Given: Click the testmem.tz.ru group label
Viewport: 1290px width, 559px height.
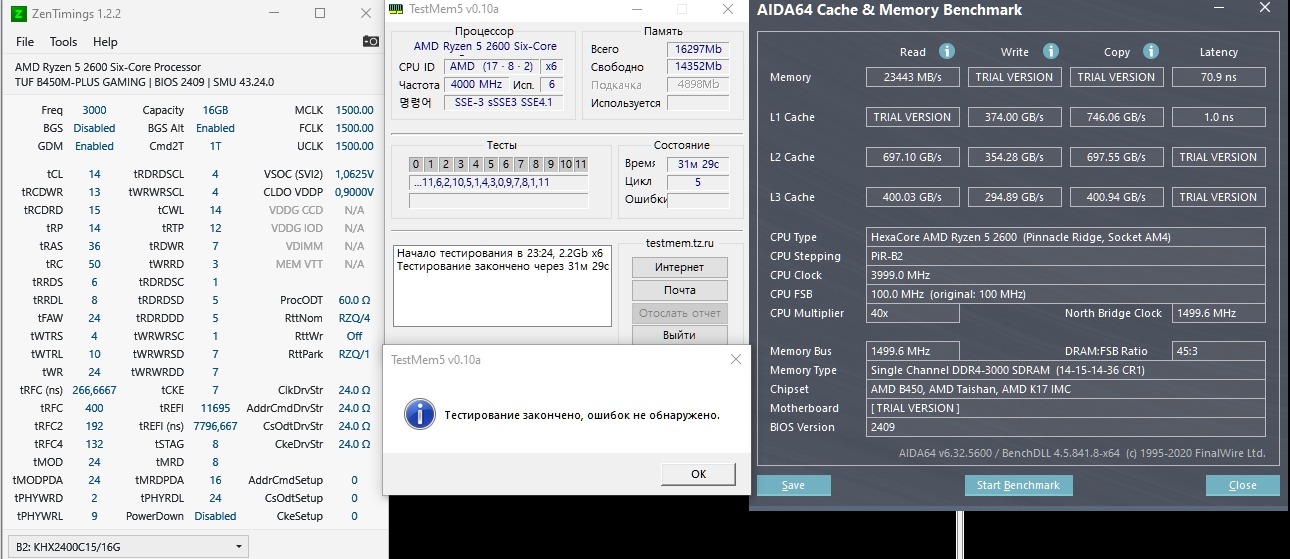Looking at the screenshot, I should [680, 242].
